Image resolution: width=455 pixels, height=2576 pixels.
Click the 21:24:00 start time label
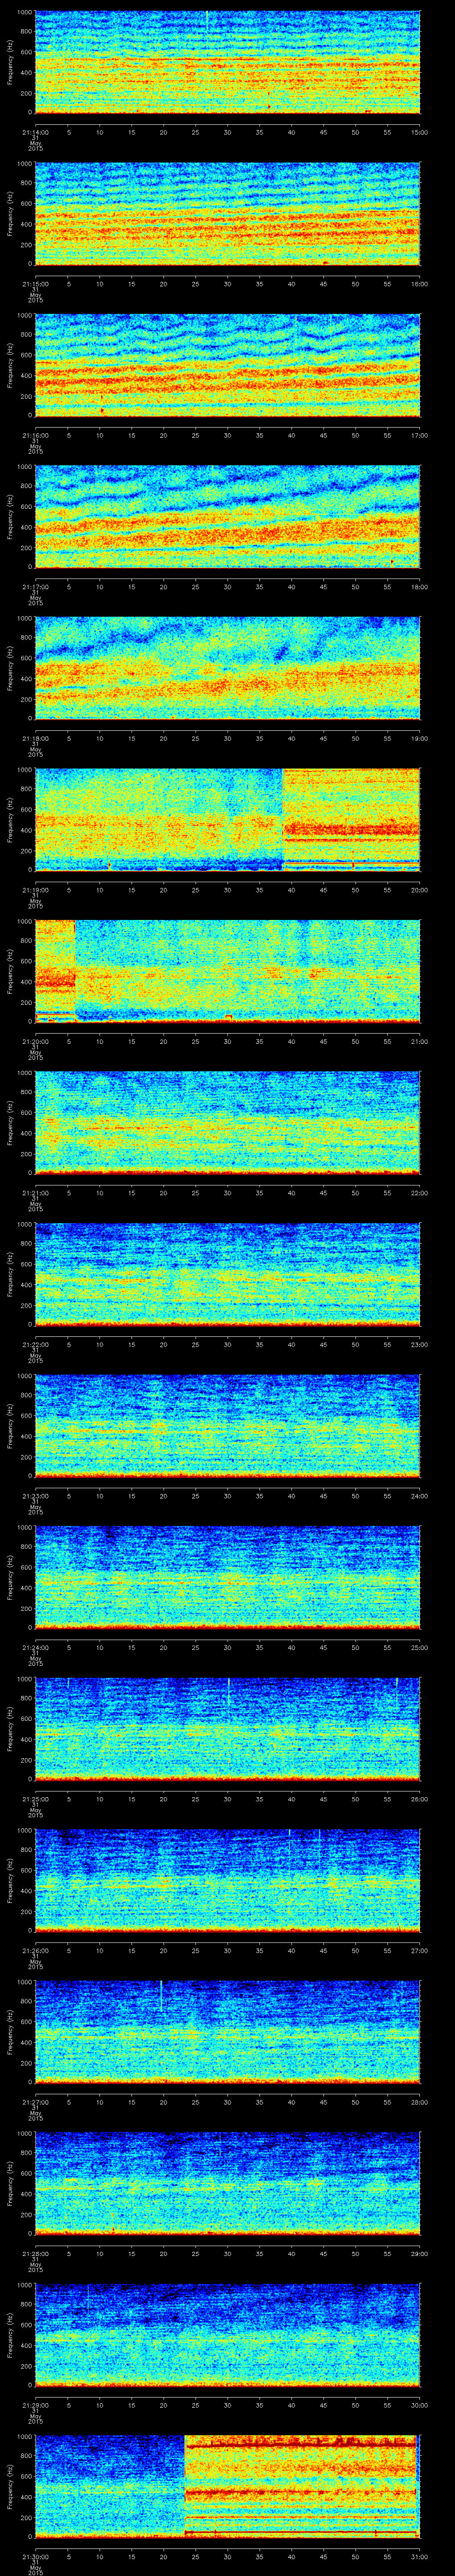click(35, 1648)
